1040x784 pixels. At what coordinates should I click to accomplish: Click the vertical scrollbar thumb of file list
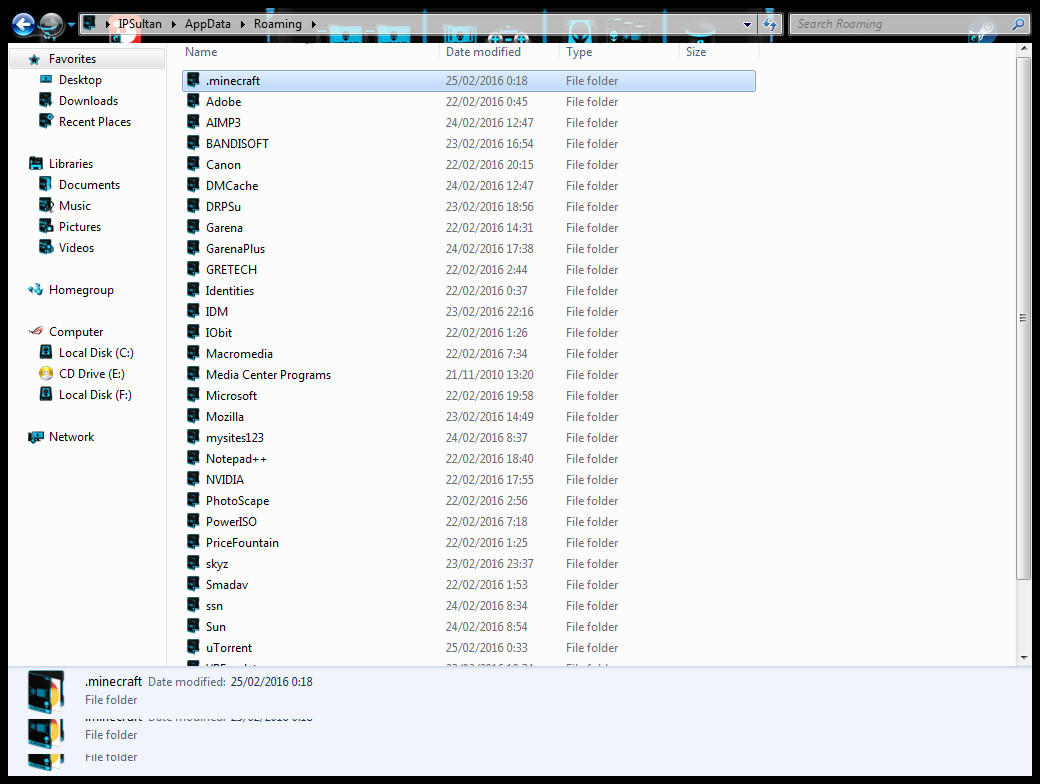[x=1023, y=318]
